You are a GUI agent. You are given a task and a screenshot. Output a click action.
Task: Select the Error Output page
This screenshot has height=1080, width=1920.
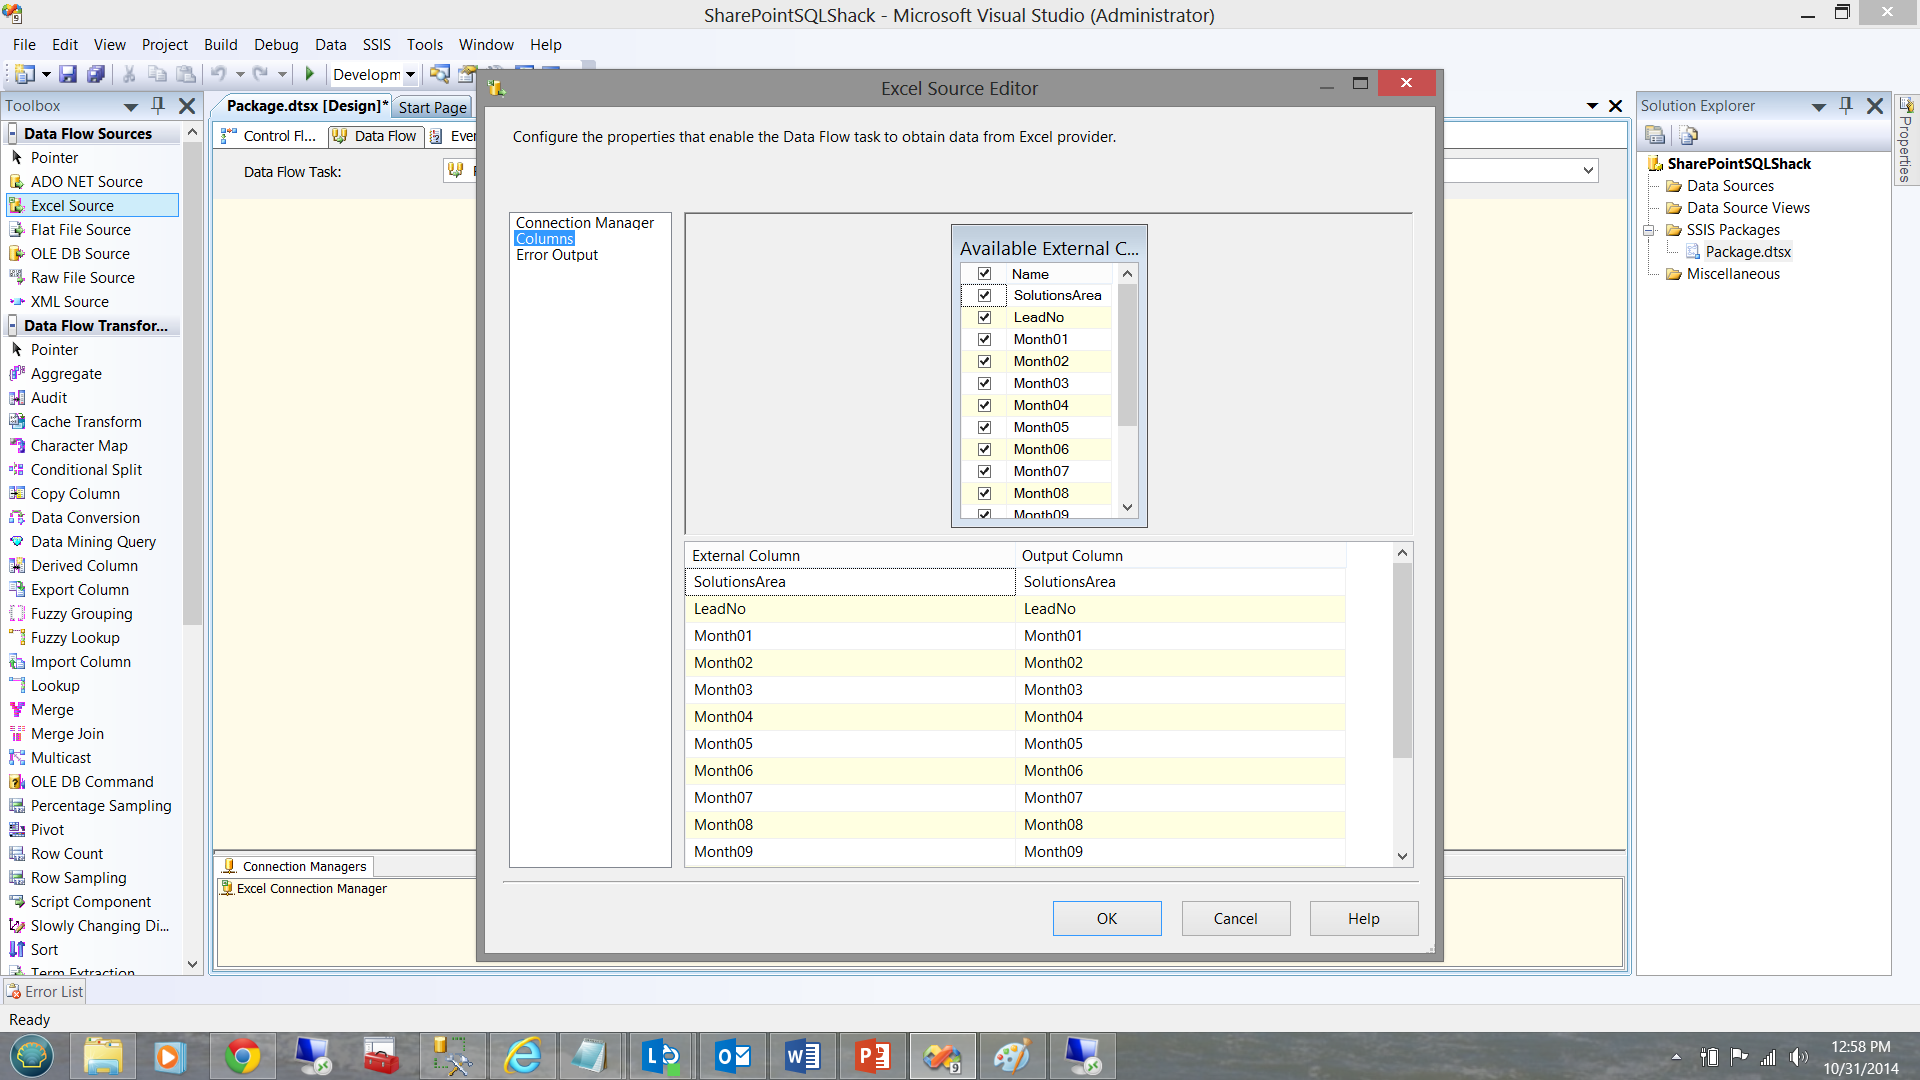point(556,255)
